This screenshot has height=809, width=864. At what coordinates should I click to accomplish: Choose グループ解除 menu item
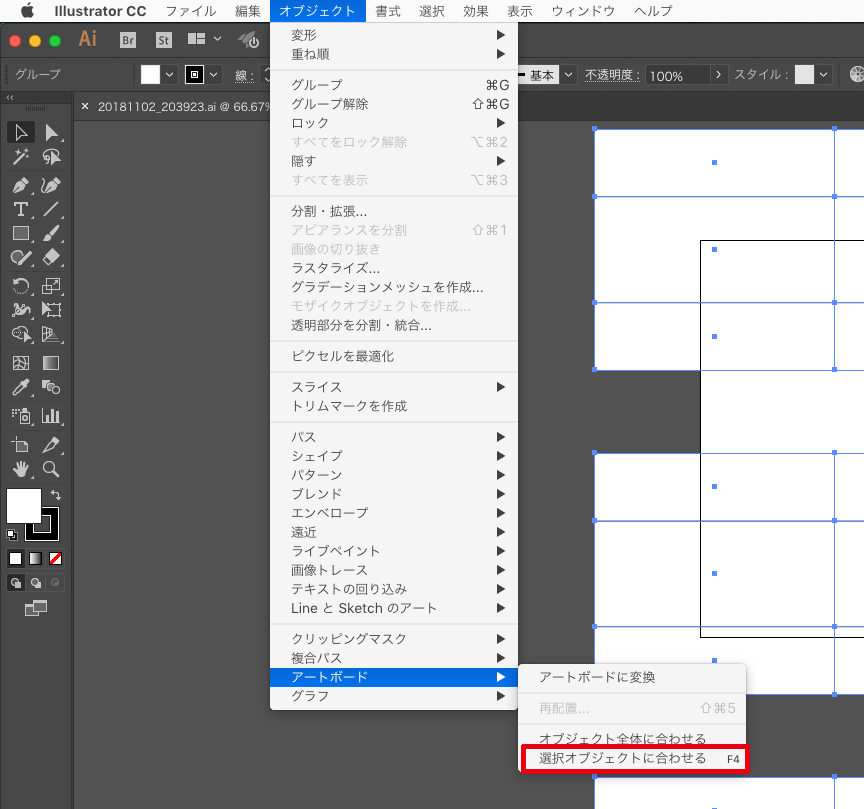click(x=393, y=104)
